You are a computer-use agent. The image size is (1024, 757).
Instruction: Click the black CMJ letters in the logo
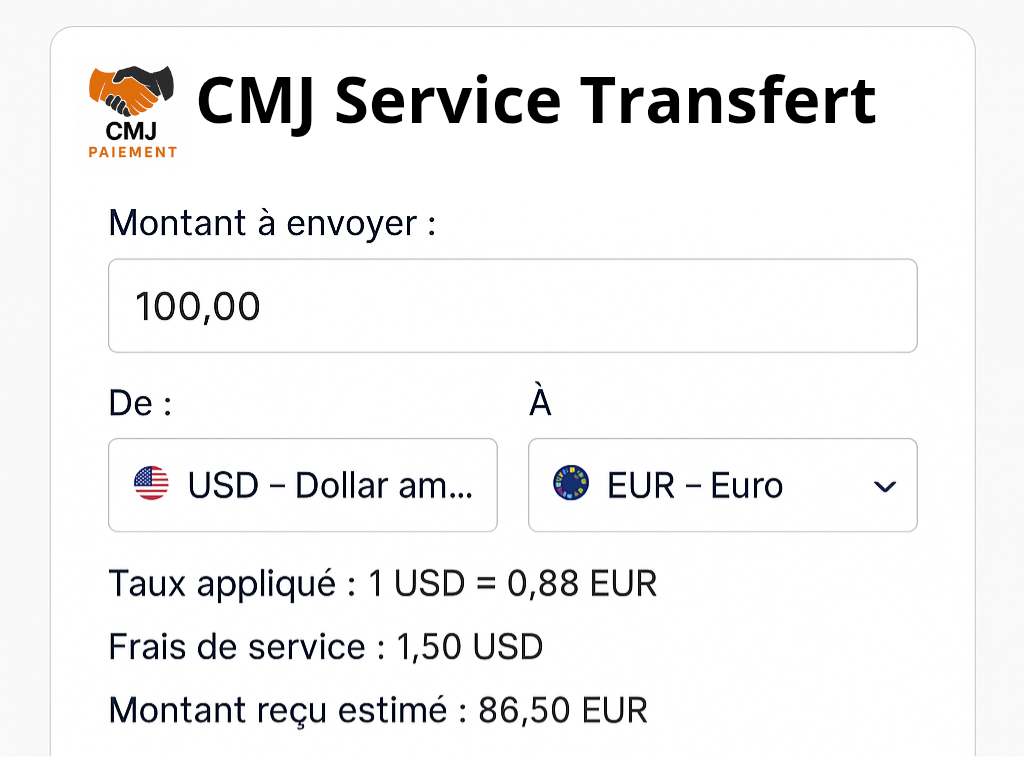click(131, 130)
